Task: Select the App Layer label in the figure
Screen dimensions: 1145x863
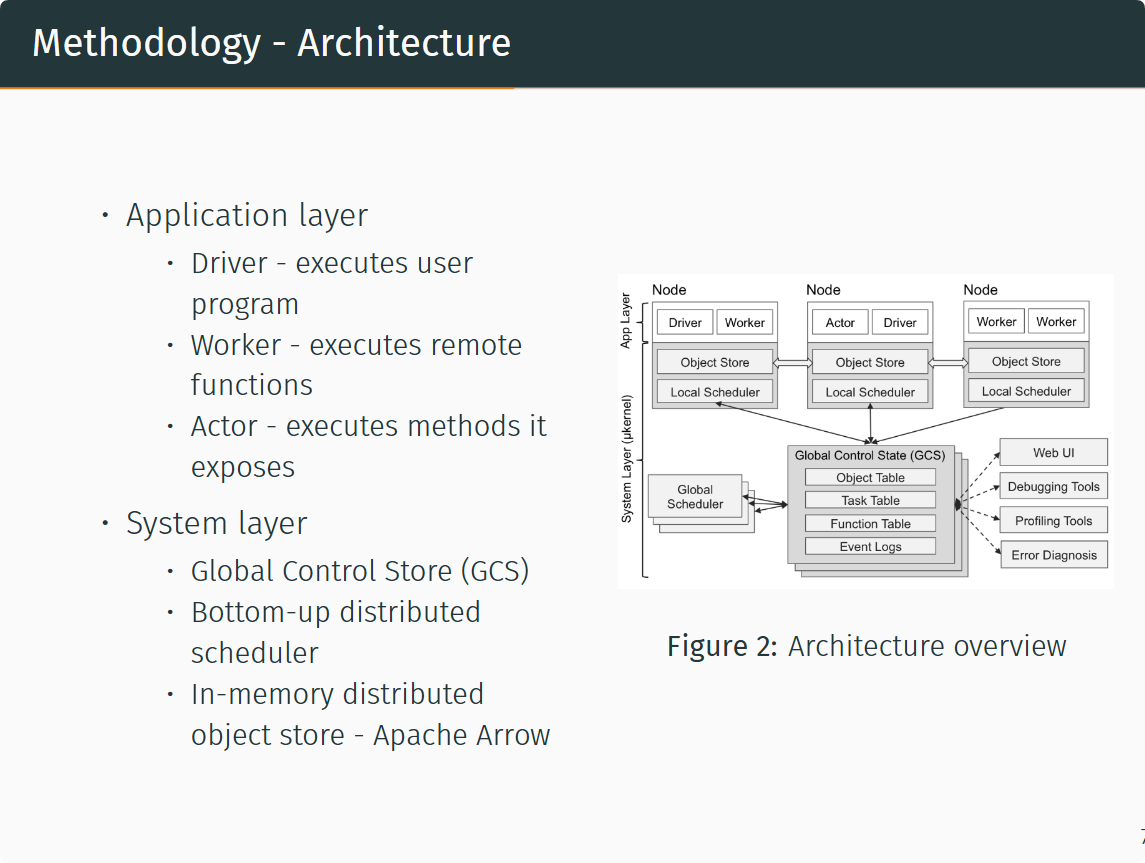Action: pos(629,320)
